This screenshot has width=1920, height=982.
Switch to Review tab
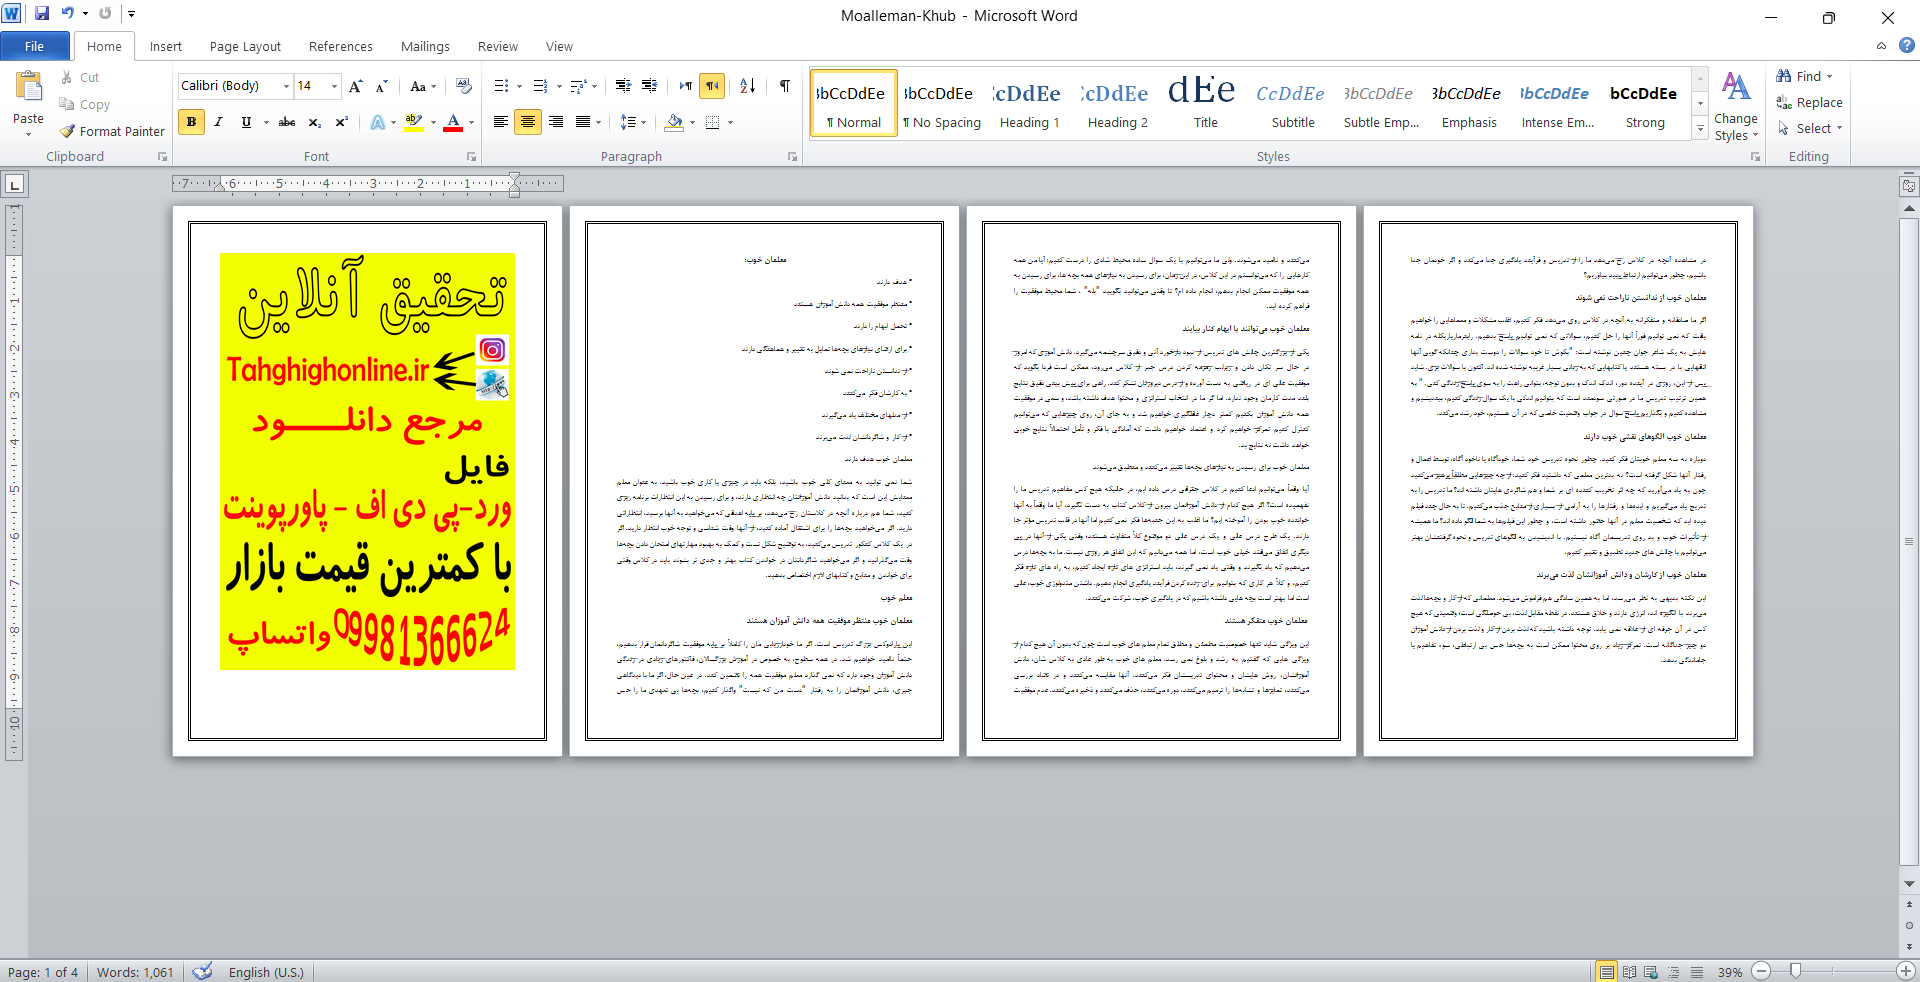pos(497,46)
